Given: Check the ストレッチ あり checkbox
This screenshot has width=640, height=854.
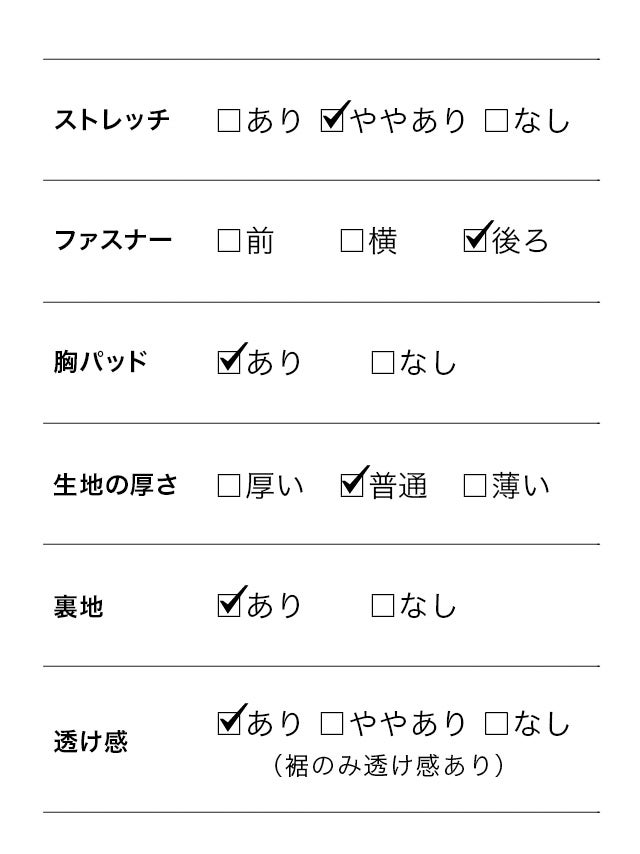Looking at the screenshot, I should 229,122.
